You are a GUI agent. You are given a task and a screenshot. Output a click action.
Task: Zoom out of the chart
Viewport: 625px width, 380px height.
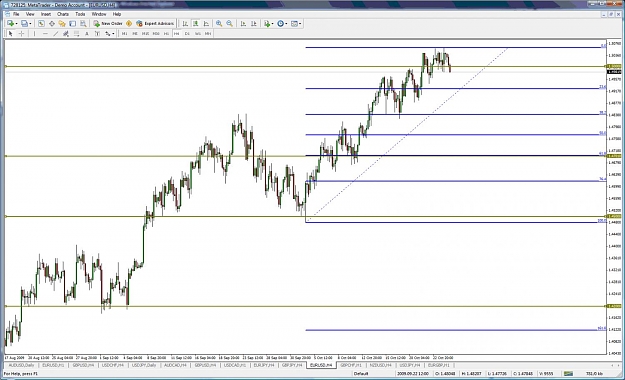(x=230, y=24)
